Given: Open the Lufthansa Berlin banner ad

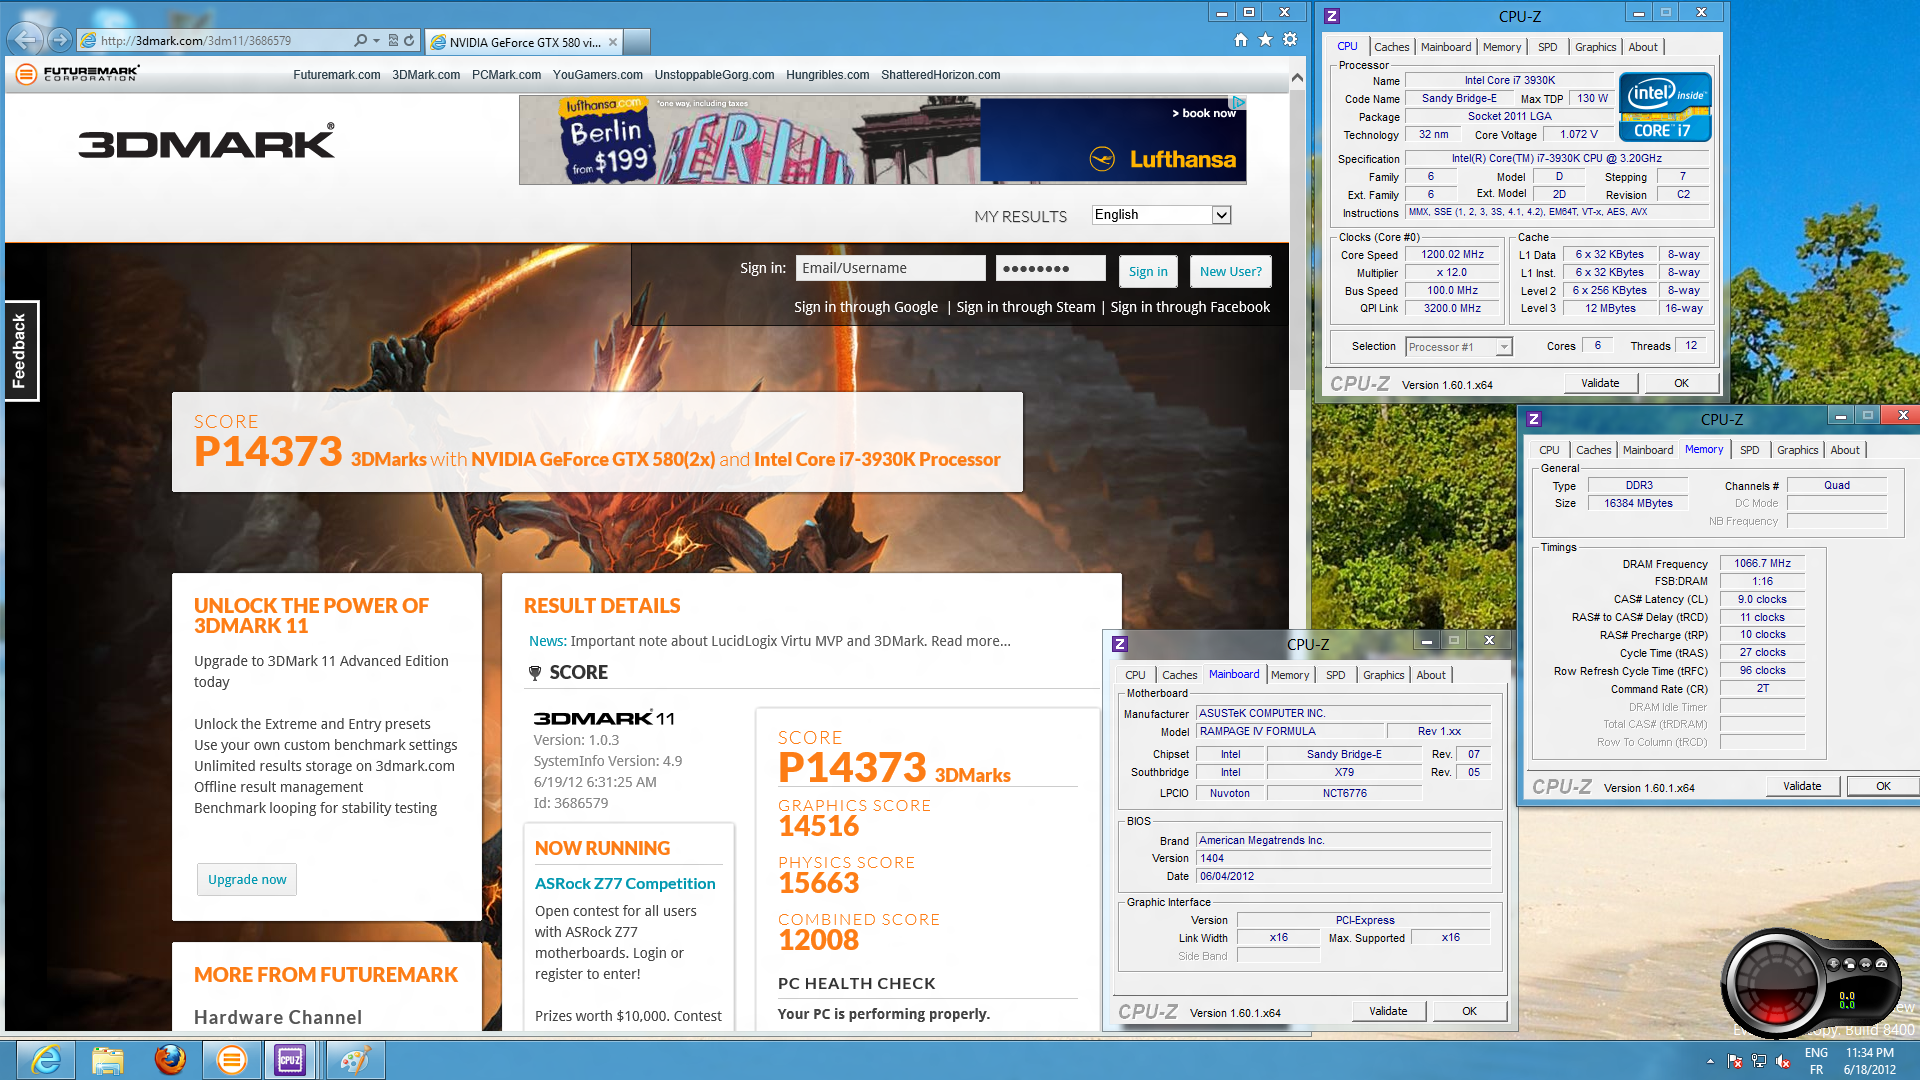Looking at the screenshot, I should coord(882,140).
